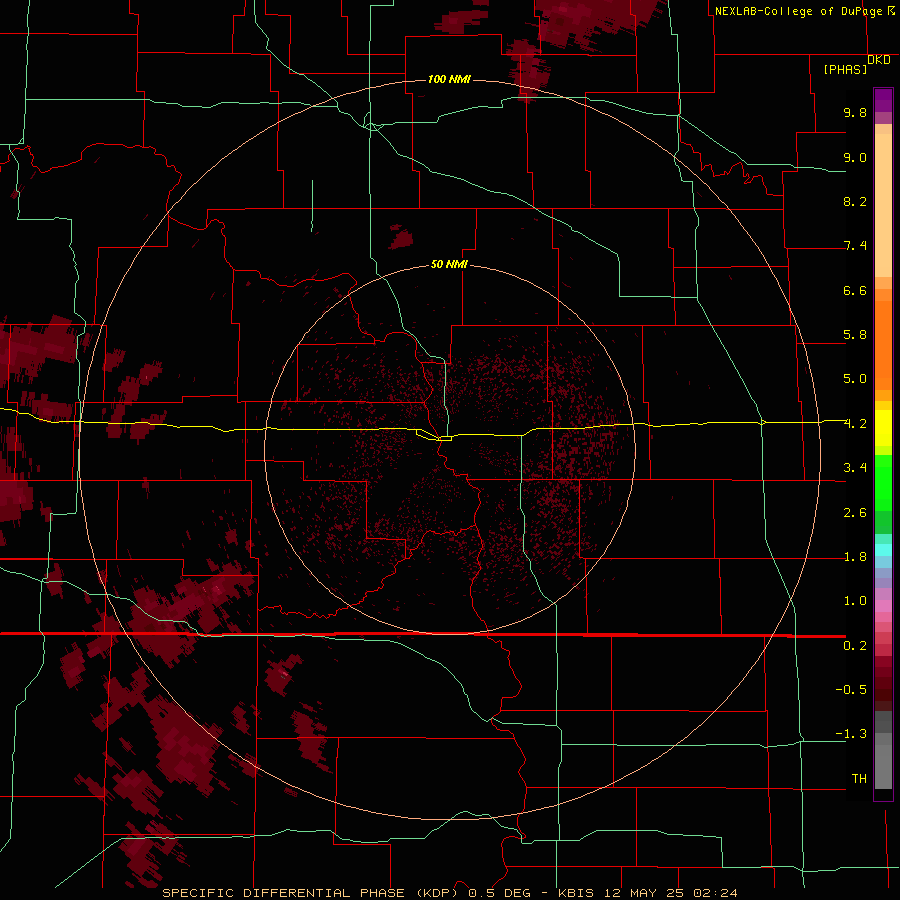Click the 0.5 DEG tilt text
This screenshot has width=900, height=900.
point(499,893)
